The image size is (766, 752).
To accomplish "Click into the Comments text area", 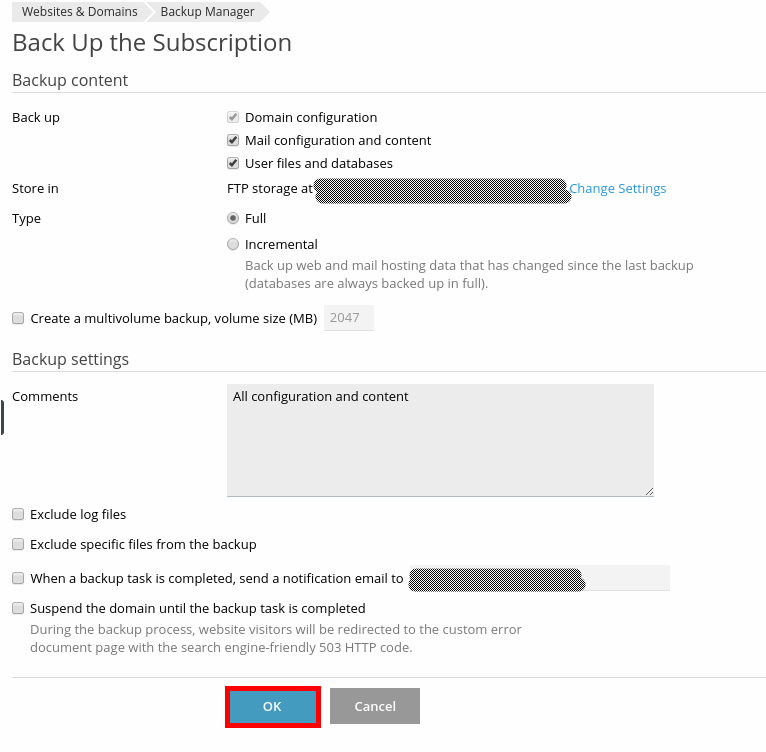I will (440, 440).
